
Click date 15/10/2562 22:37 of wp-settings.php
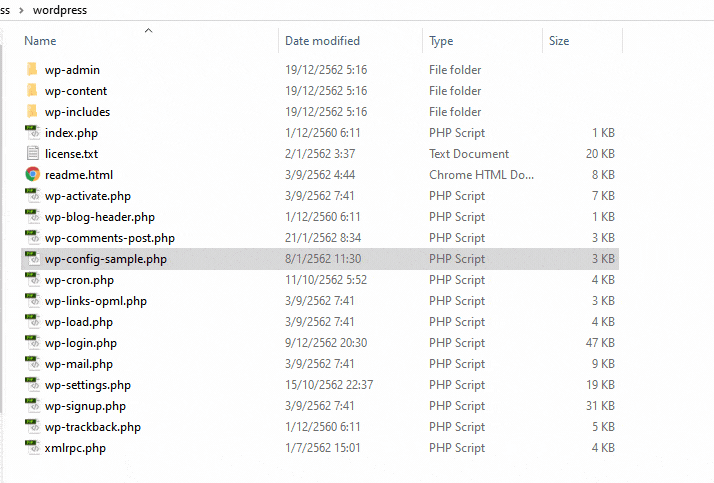[x=329, y=385]
